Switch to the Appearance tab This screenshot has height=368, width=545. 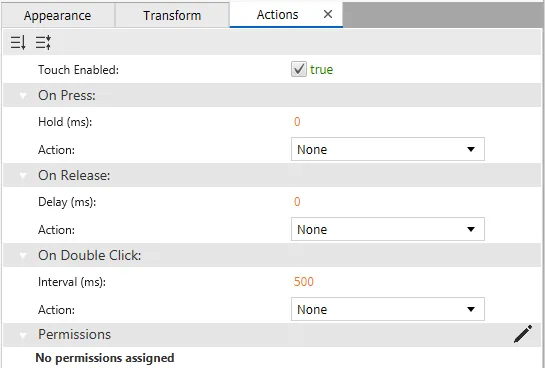[x=58, y=15]
